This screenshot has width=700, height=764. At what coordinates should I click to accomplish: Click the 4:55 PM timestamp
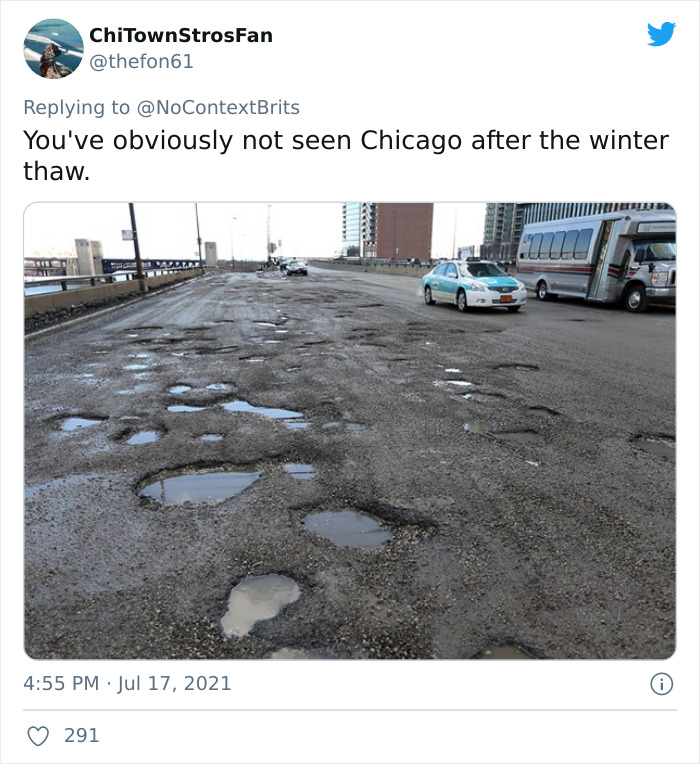point(61,683)
